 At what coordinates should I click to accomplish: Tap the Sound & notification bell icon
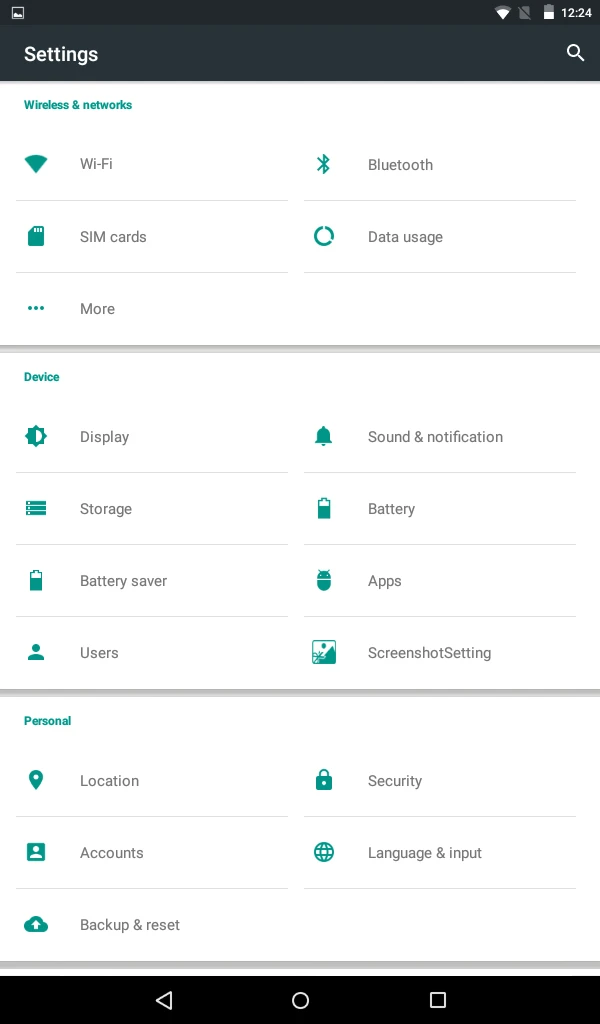pos(323,436)
